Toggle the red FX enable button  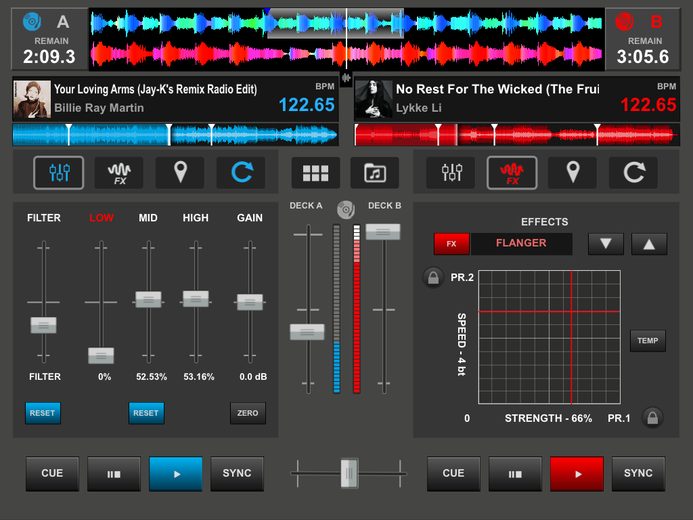[x=451, y=244]
